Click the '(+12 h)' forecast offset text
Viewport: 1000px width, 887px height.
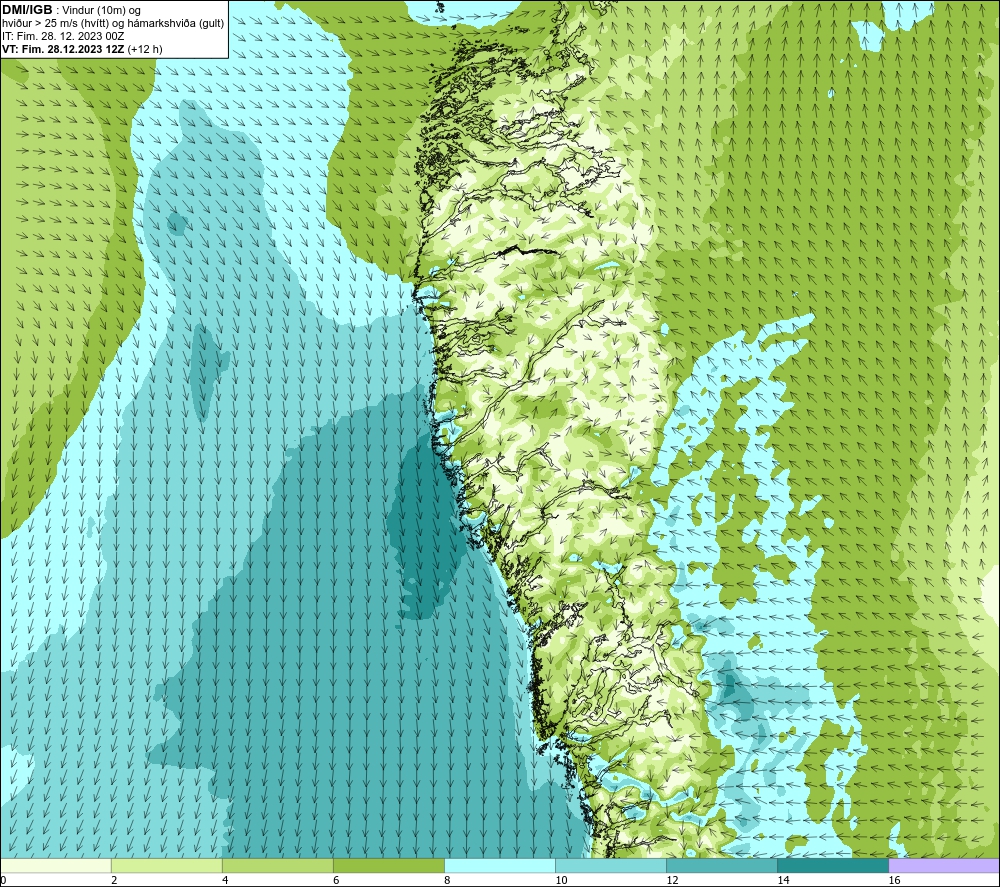pos(145,49)
